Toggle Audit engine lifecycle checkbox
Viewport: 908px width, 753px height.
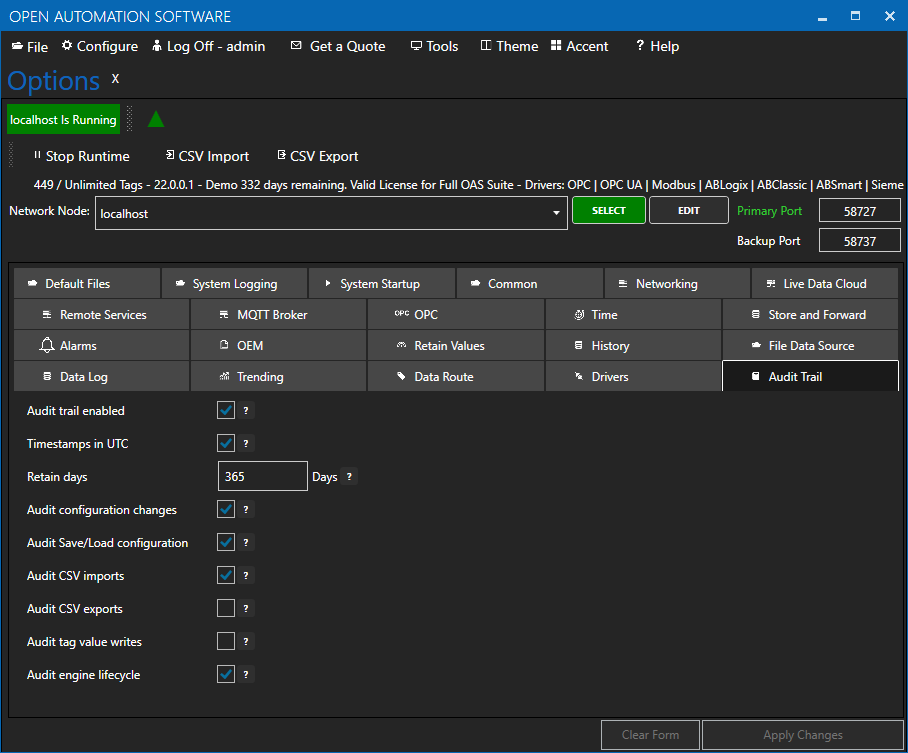(226, 674)
